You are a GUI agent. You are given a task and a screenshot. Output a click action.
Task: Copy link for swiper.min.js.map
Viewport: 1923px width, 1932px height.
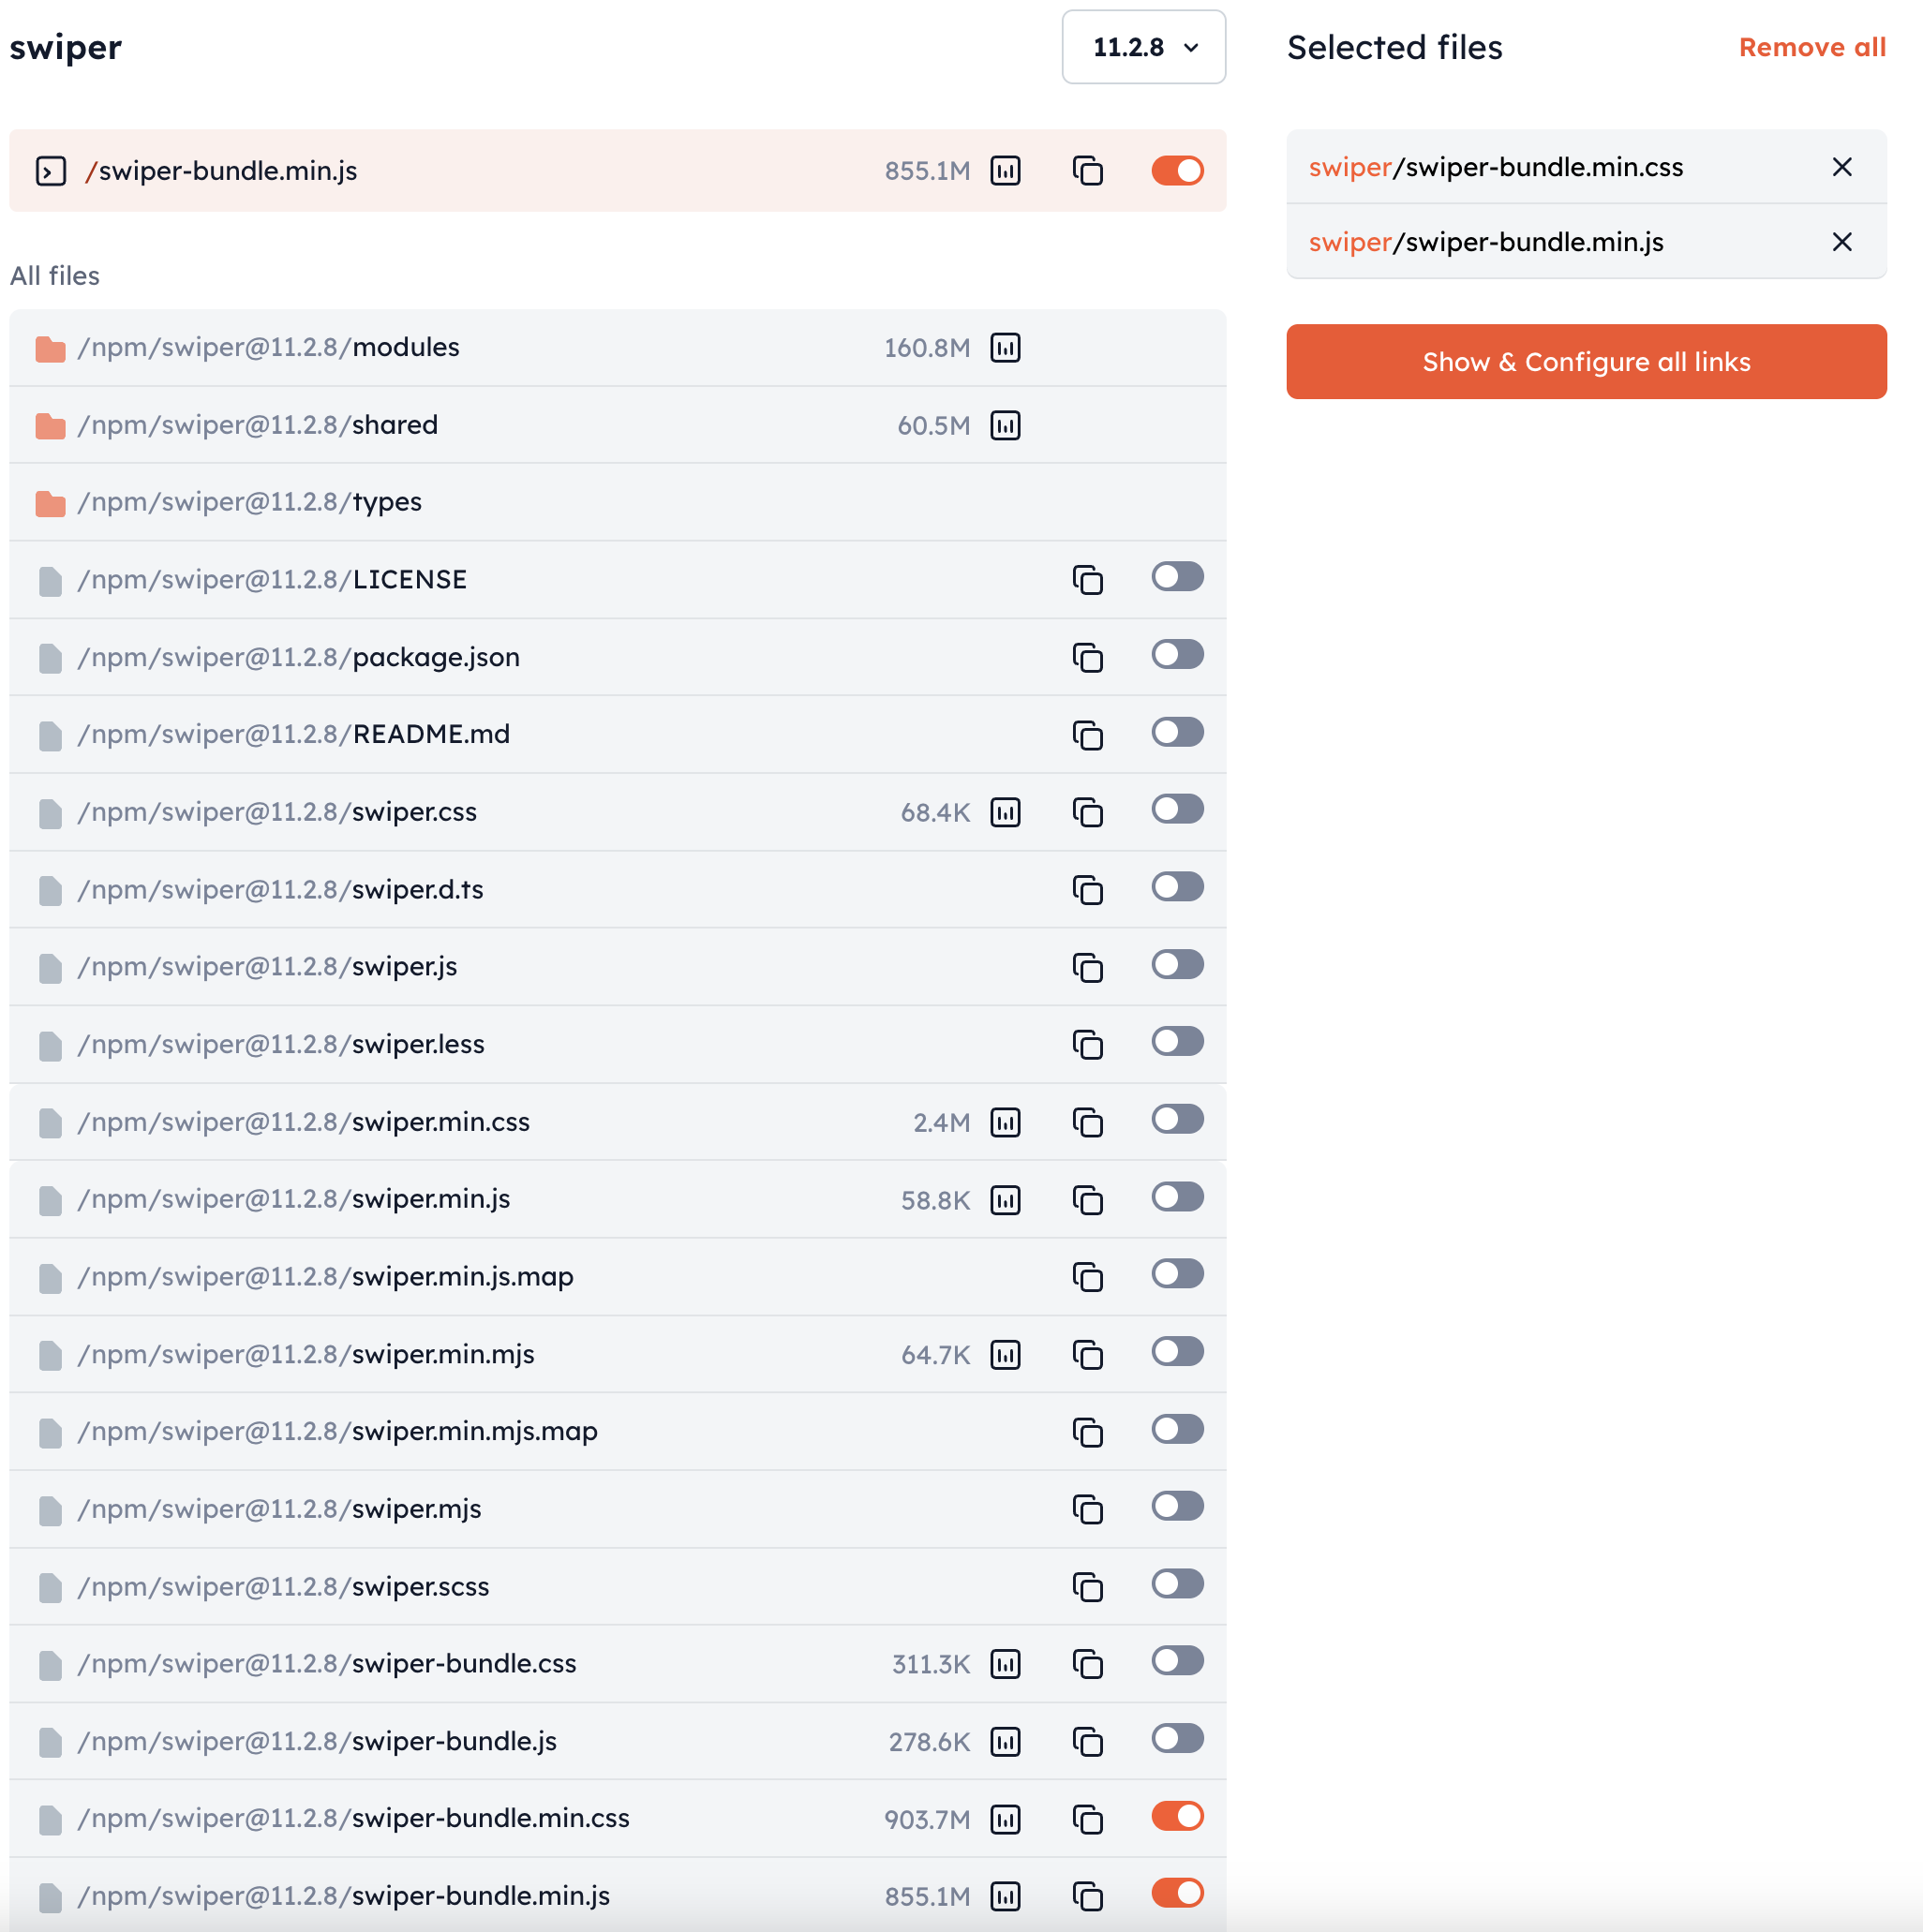1087,1277
